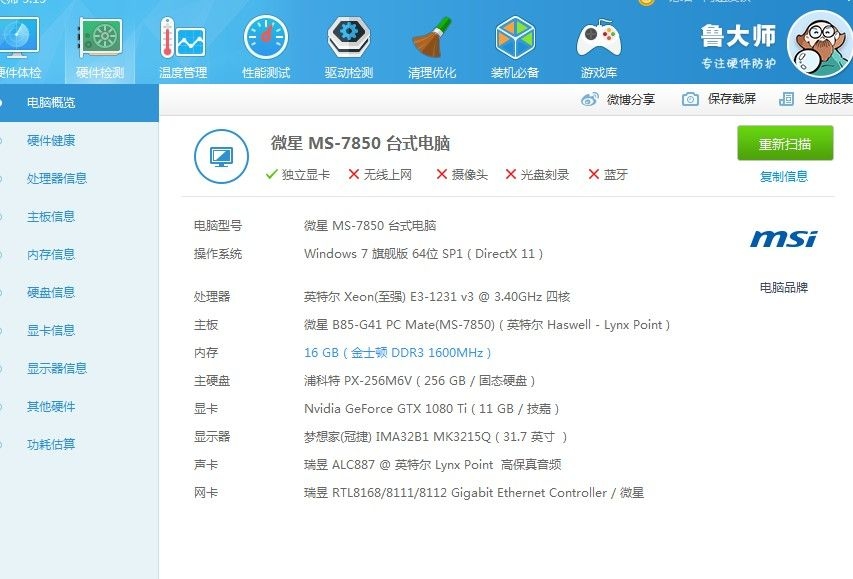
Task: Open the 16 GB 金士顿 DDR3 memory link
Action: (398, 353)
